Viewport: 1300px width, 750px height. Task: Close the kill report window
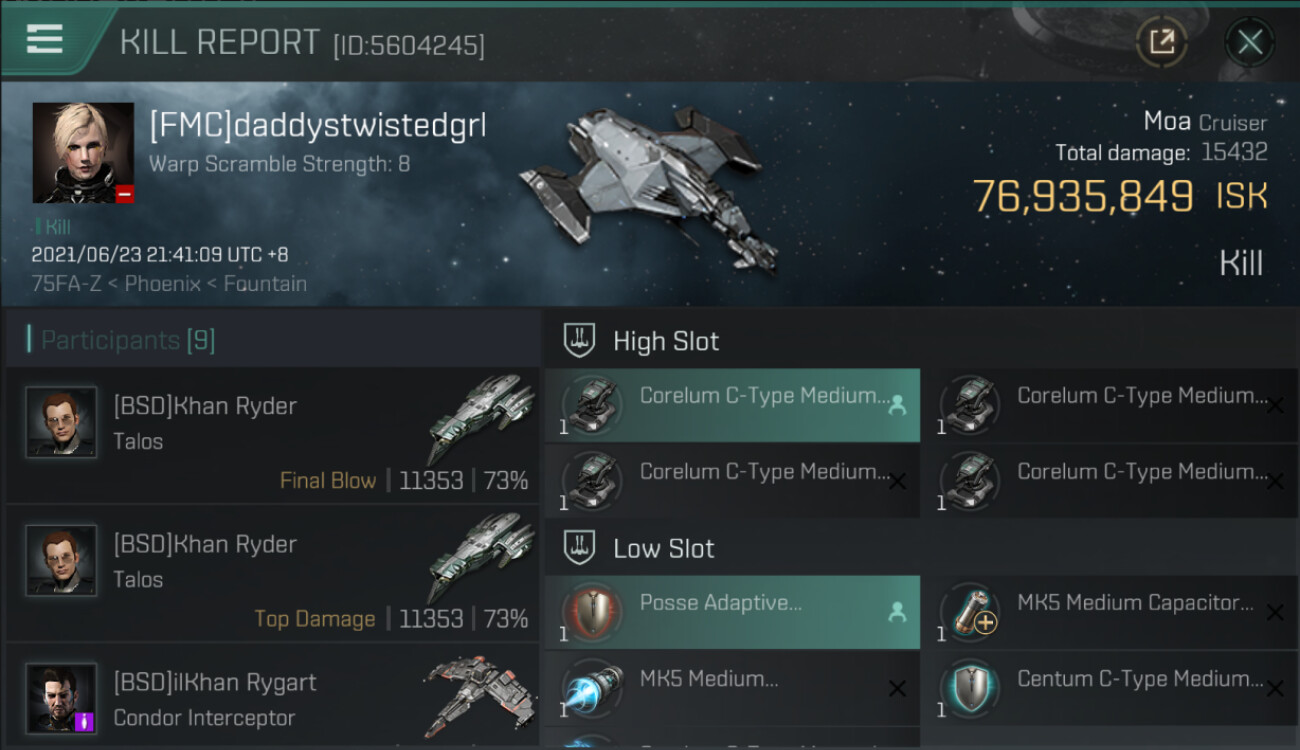click(1250, 42)
